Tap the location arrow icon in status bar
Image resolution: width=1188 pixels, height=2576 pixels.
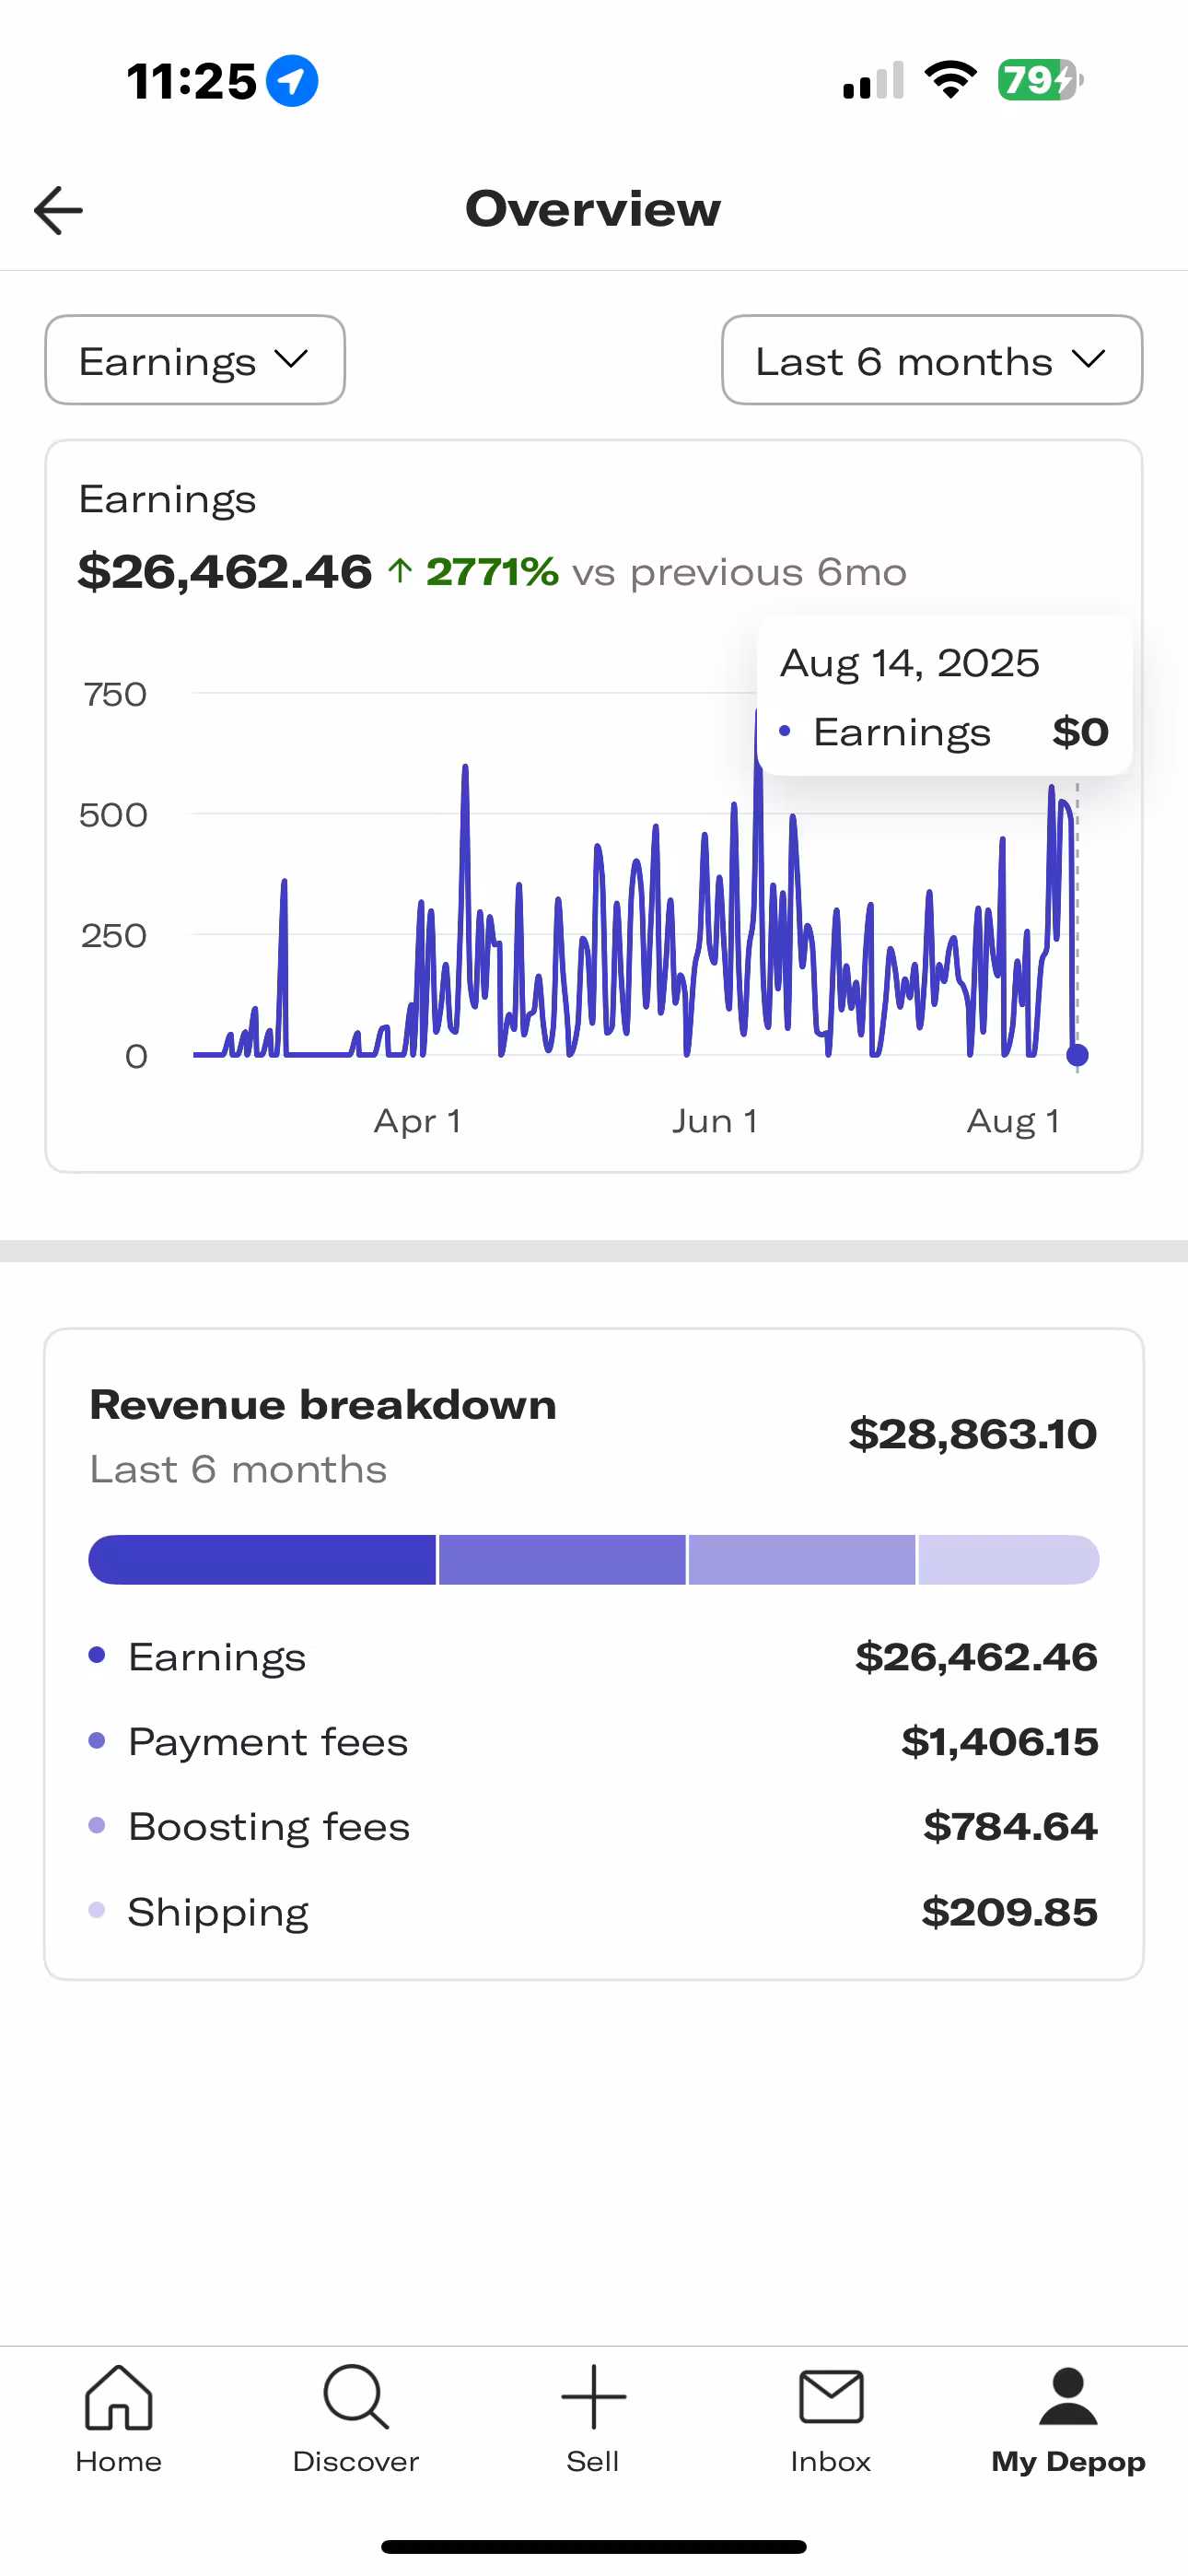292,81
